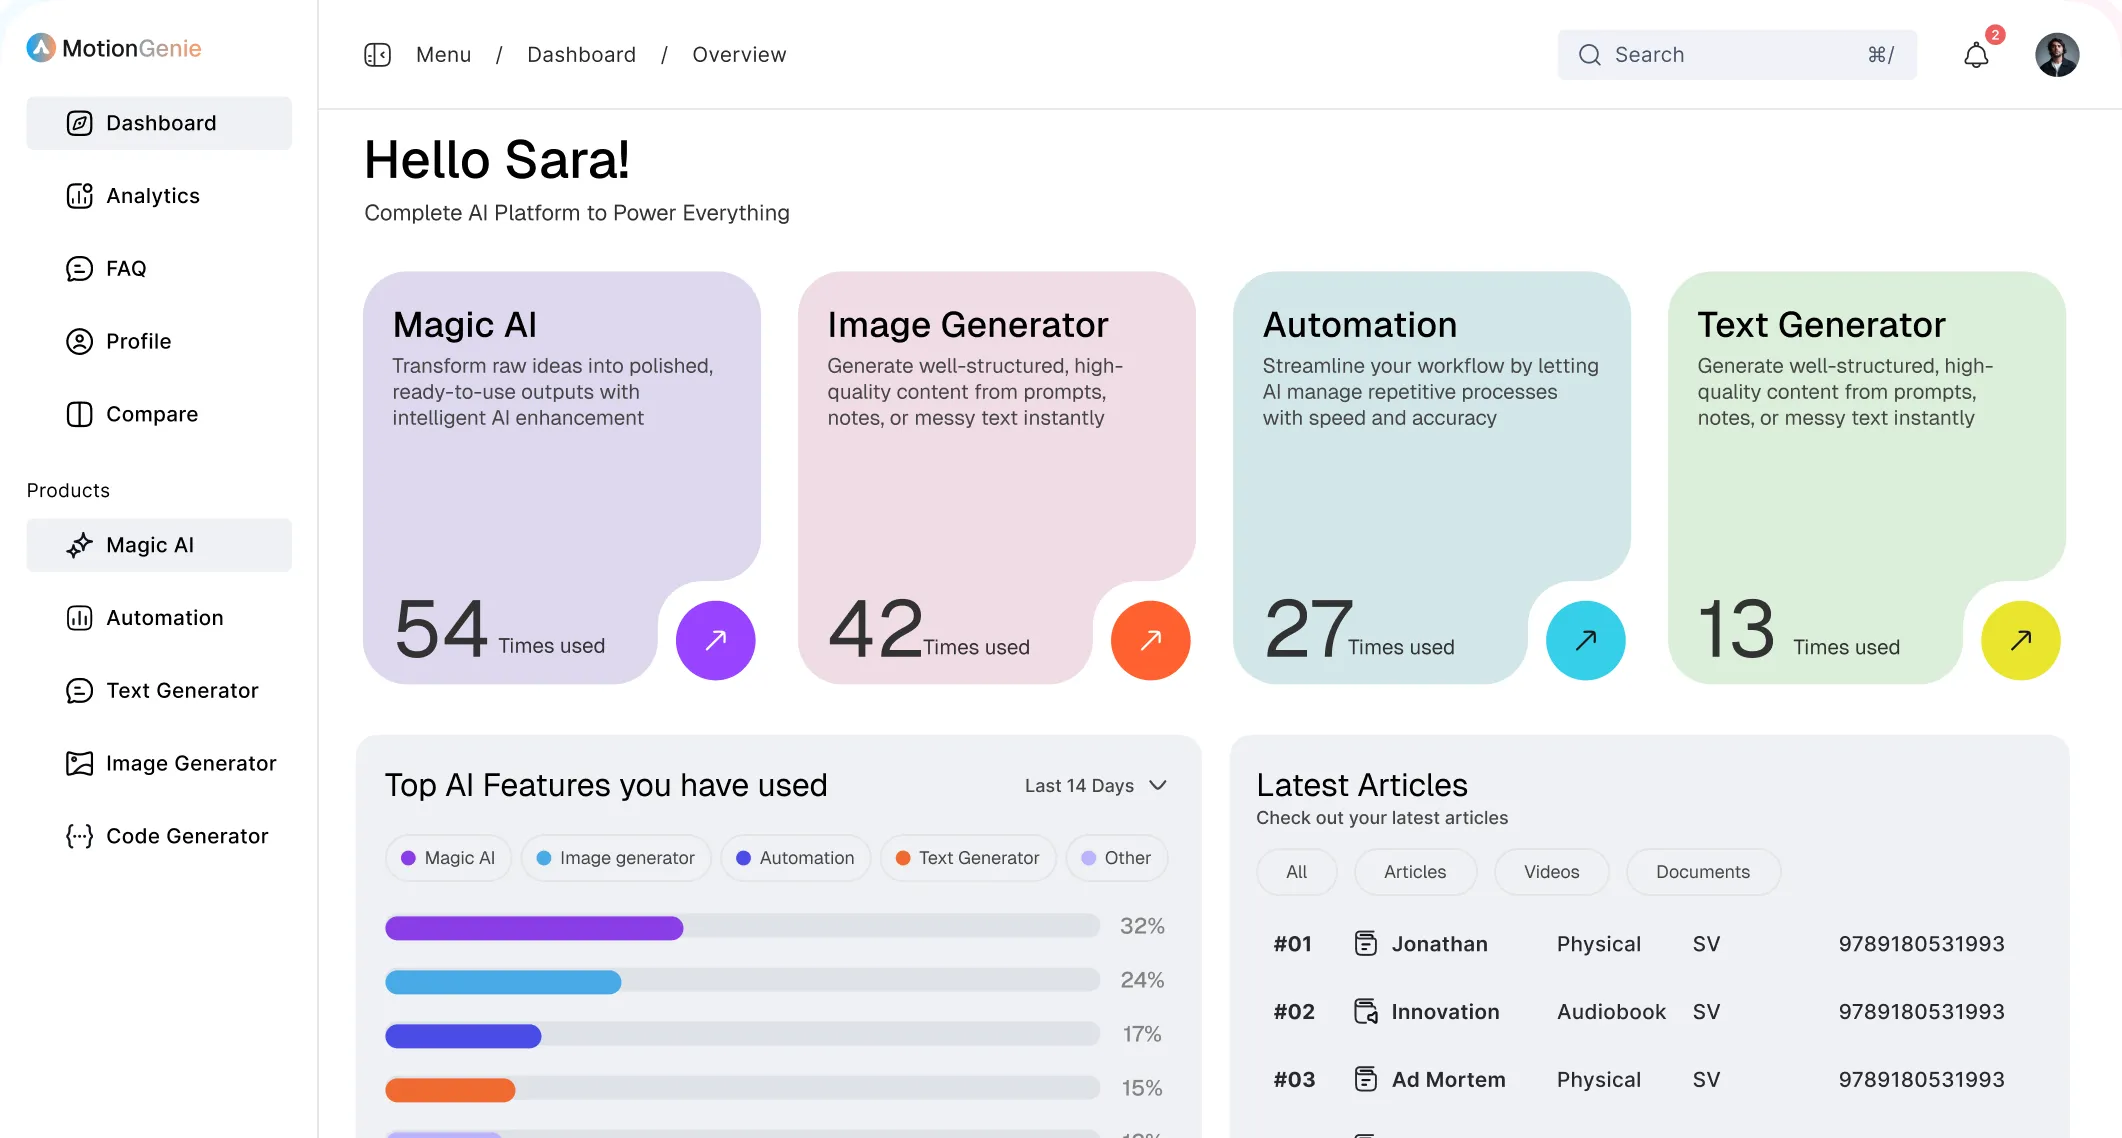Open the Last 14 Days dropdown
Viewport: 2122px width, 1138px height.
(1095, 786)
